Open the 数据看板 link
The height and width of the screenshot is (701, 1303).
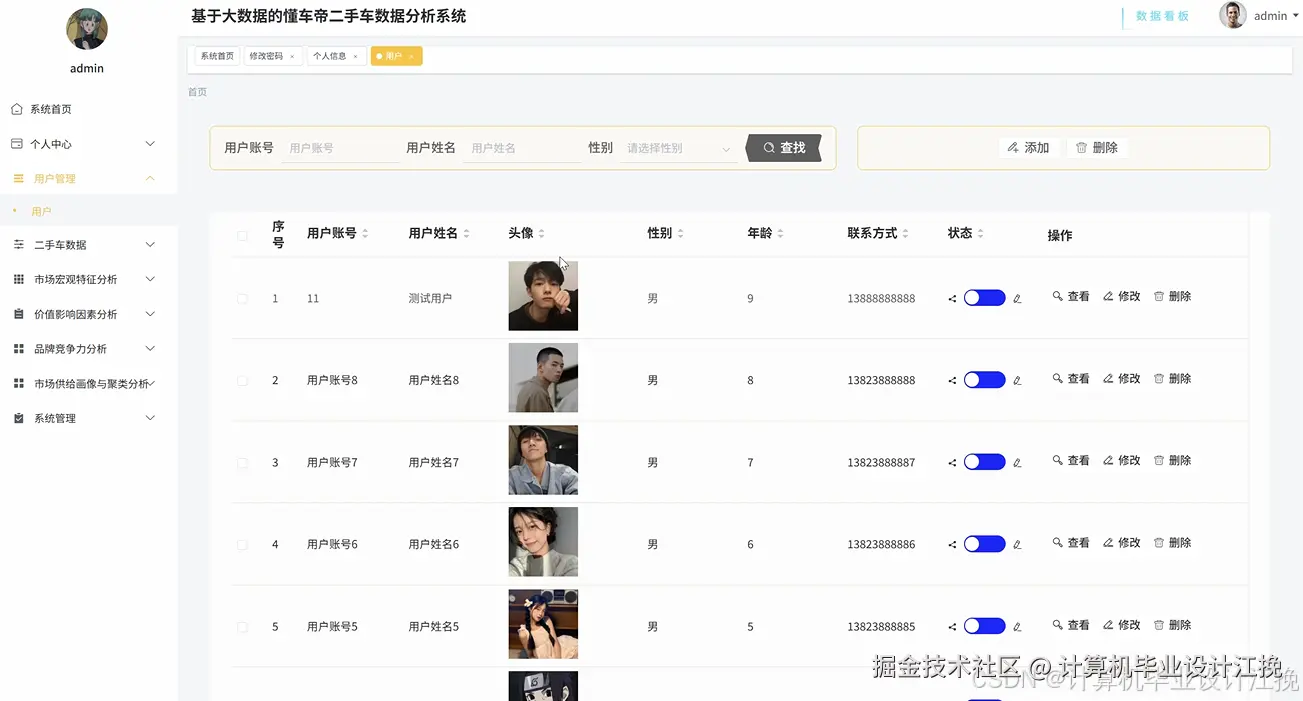click(1162, 16)
